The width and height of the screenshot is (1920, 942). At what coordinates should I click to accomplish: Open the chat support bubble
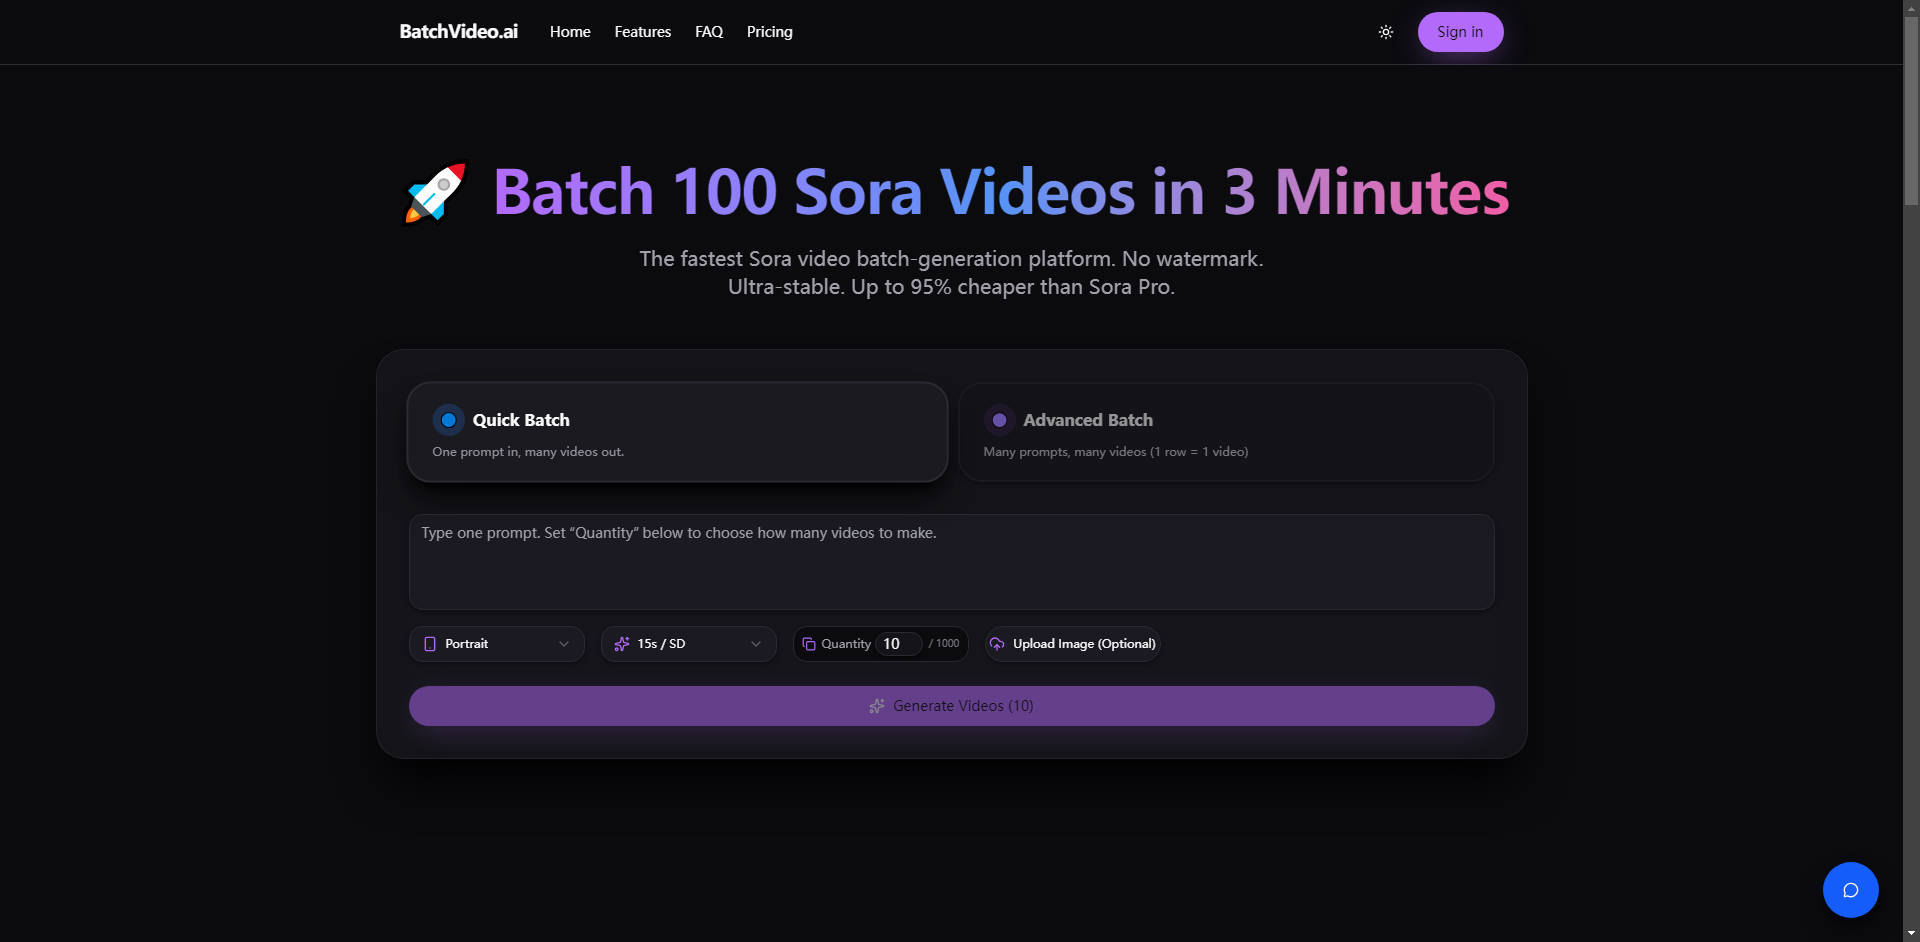tap(1851, 889)
